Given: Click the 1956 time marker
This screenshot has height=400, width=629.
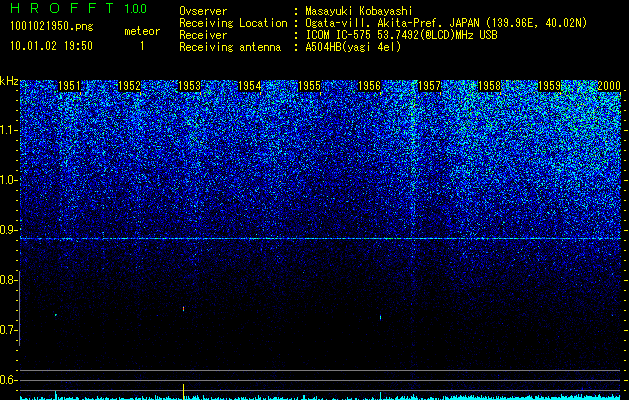Looking at the screenshot, I should 369,86.
